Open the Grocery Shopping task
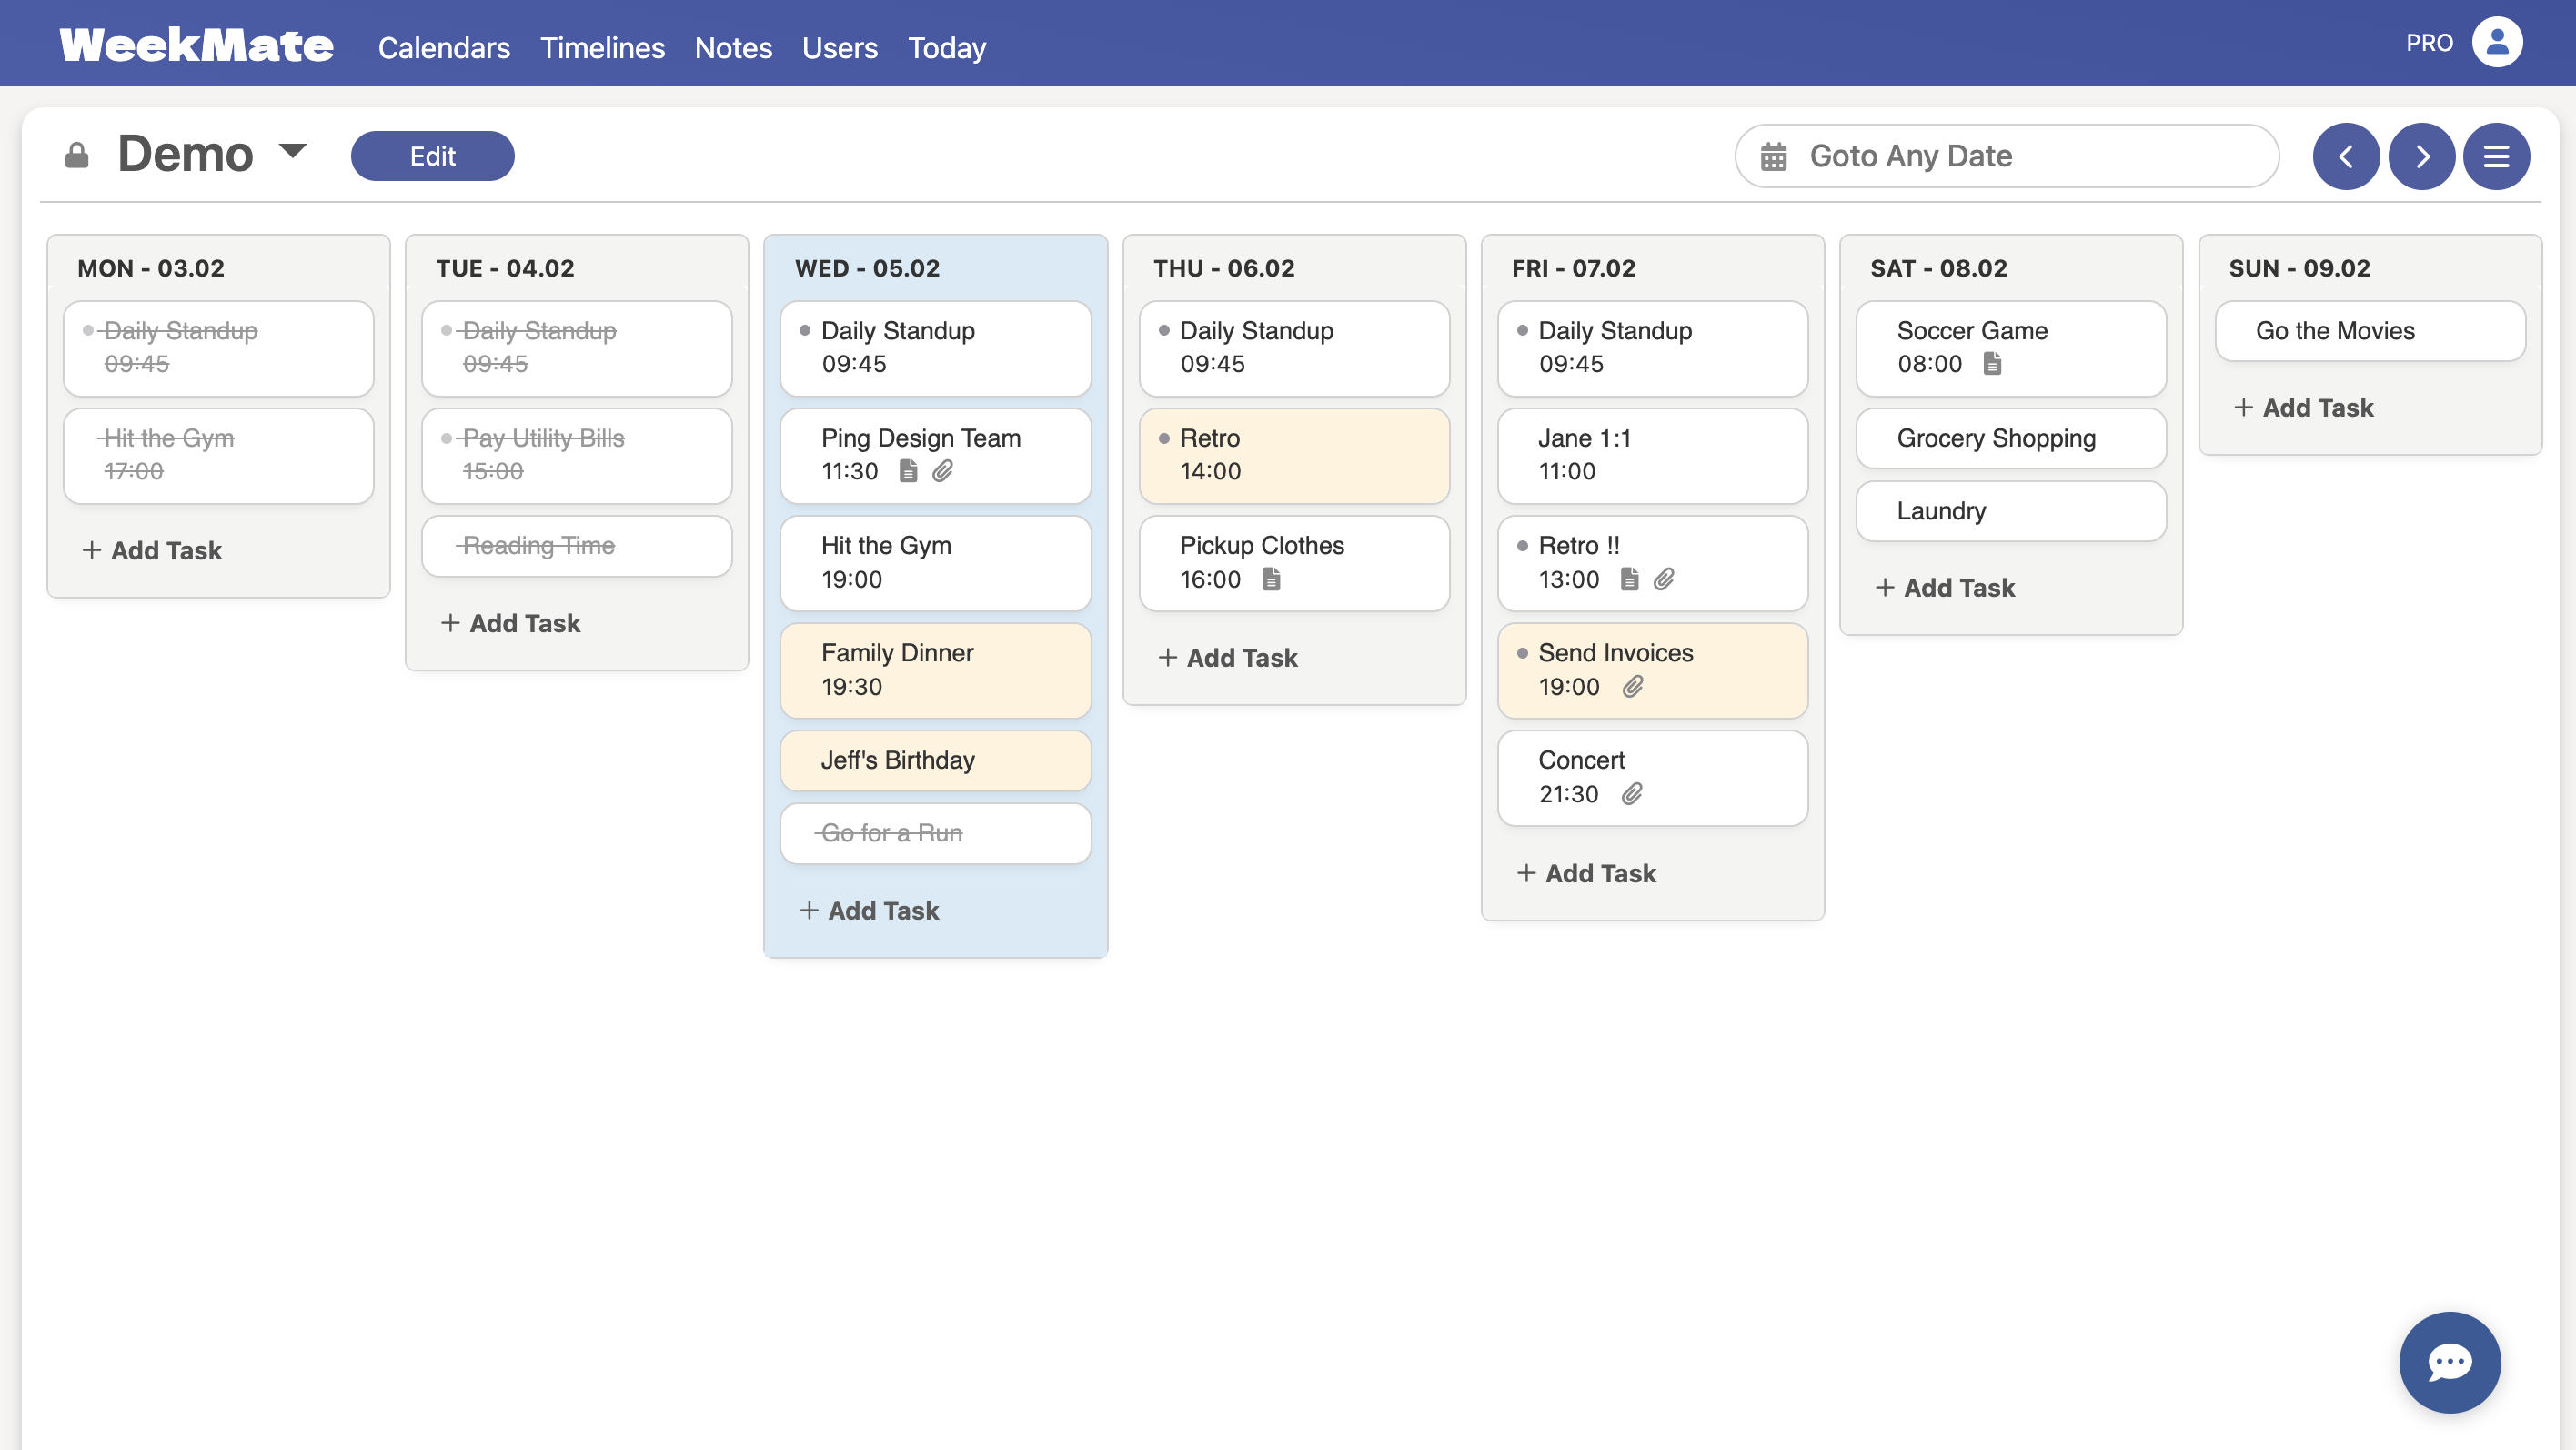The width and height of the screenshot is (2576, 1450). pyautogui.click(x=2011, y=438)
